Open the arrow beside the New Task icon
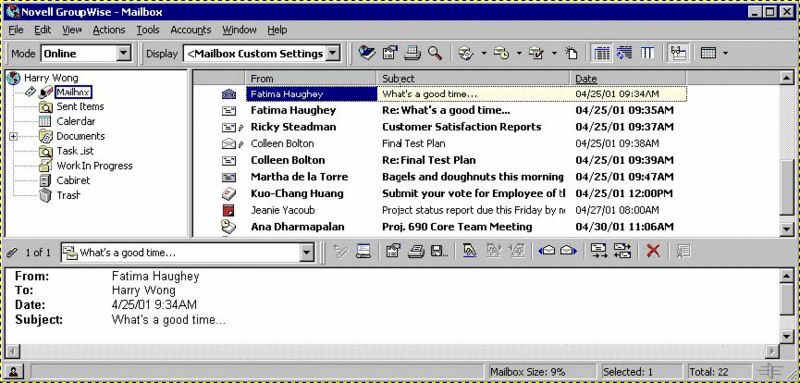Image resolution: width=800 pixels, height=383 pixels. coord(554,54)
